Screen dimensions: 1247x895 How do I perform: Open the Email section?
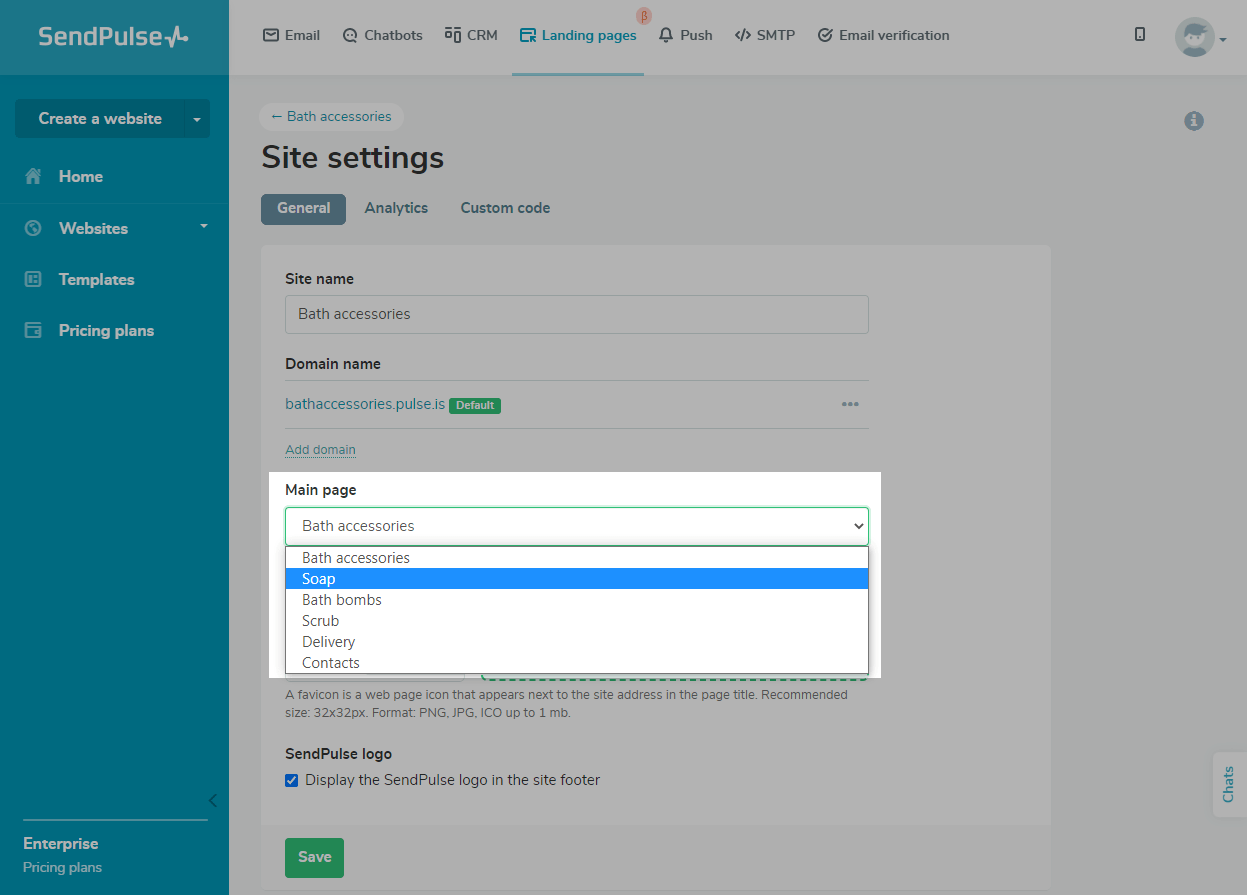click(291, 35)
